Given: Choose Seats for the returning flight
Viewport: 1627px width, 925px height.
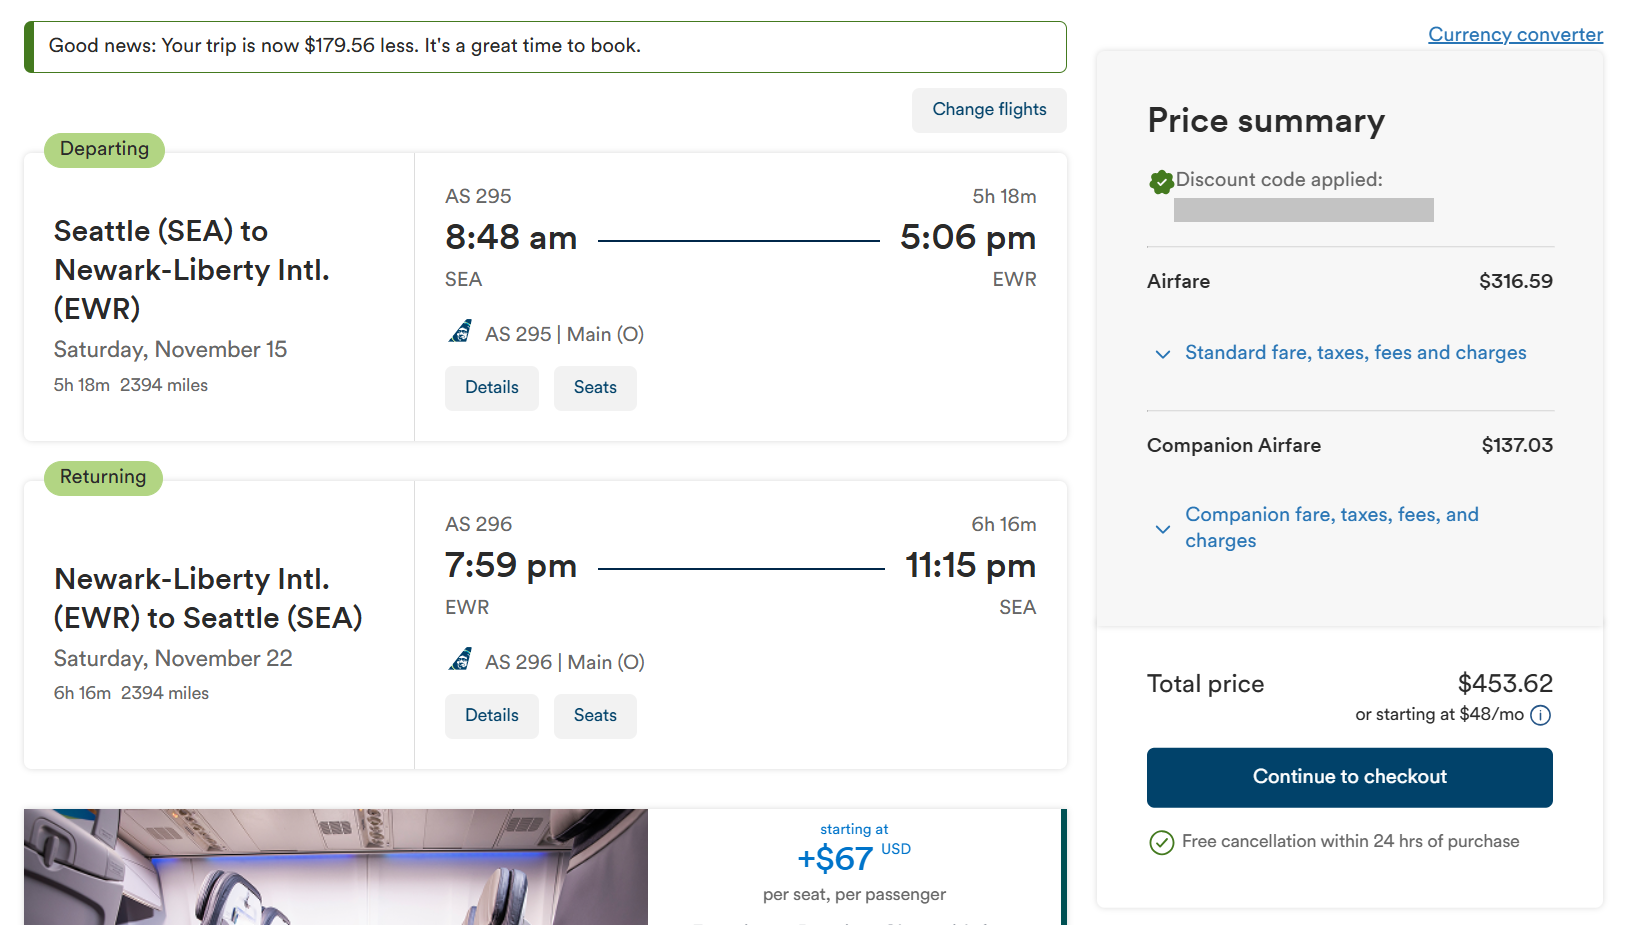Looking at the screenshot, I should point(595,715).
